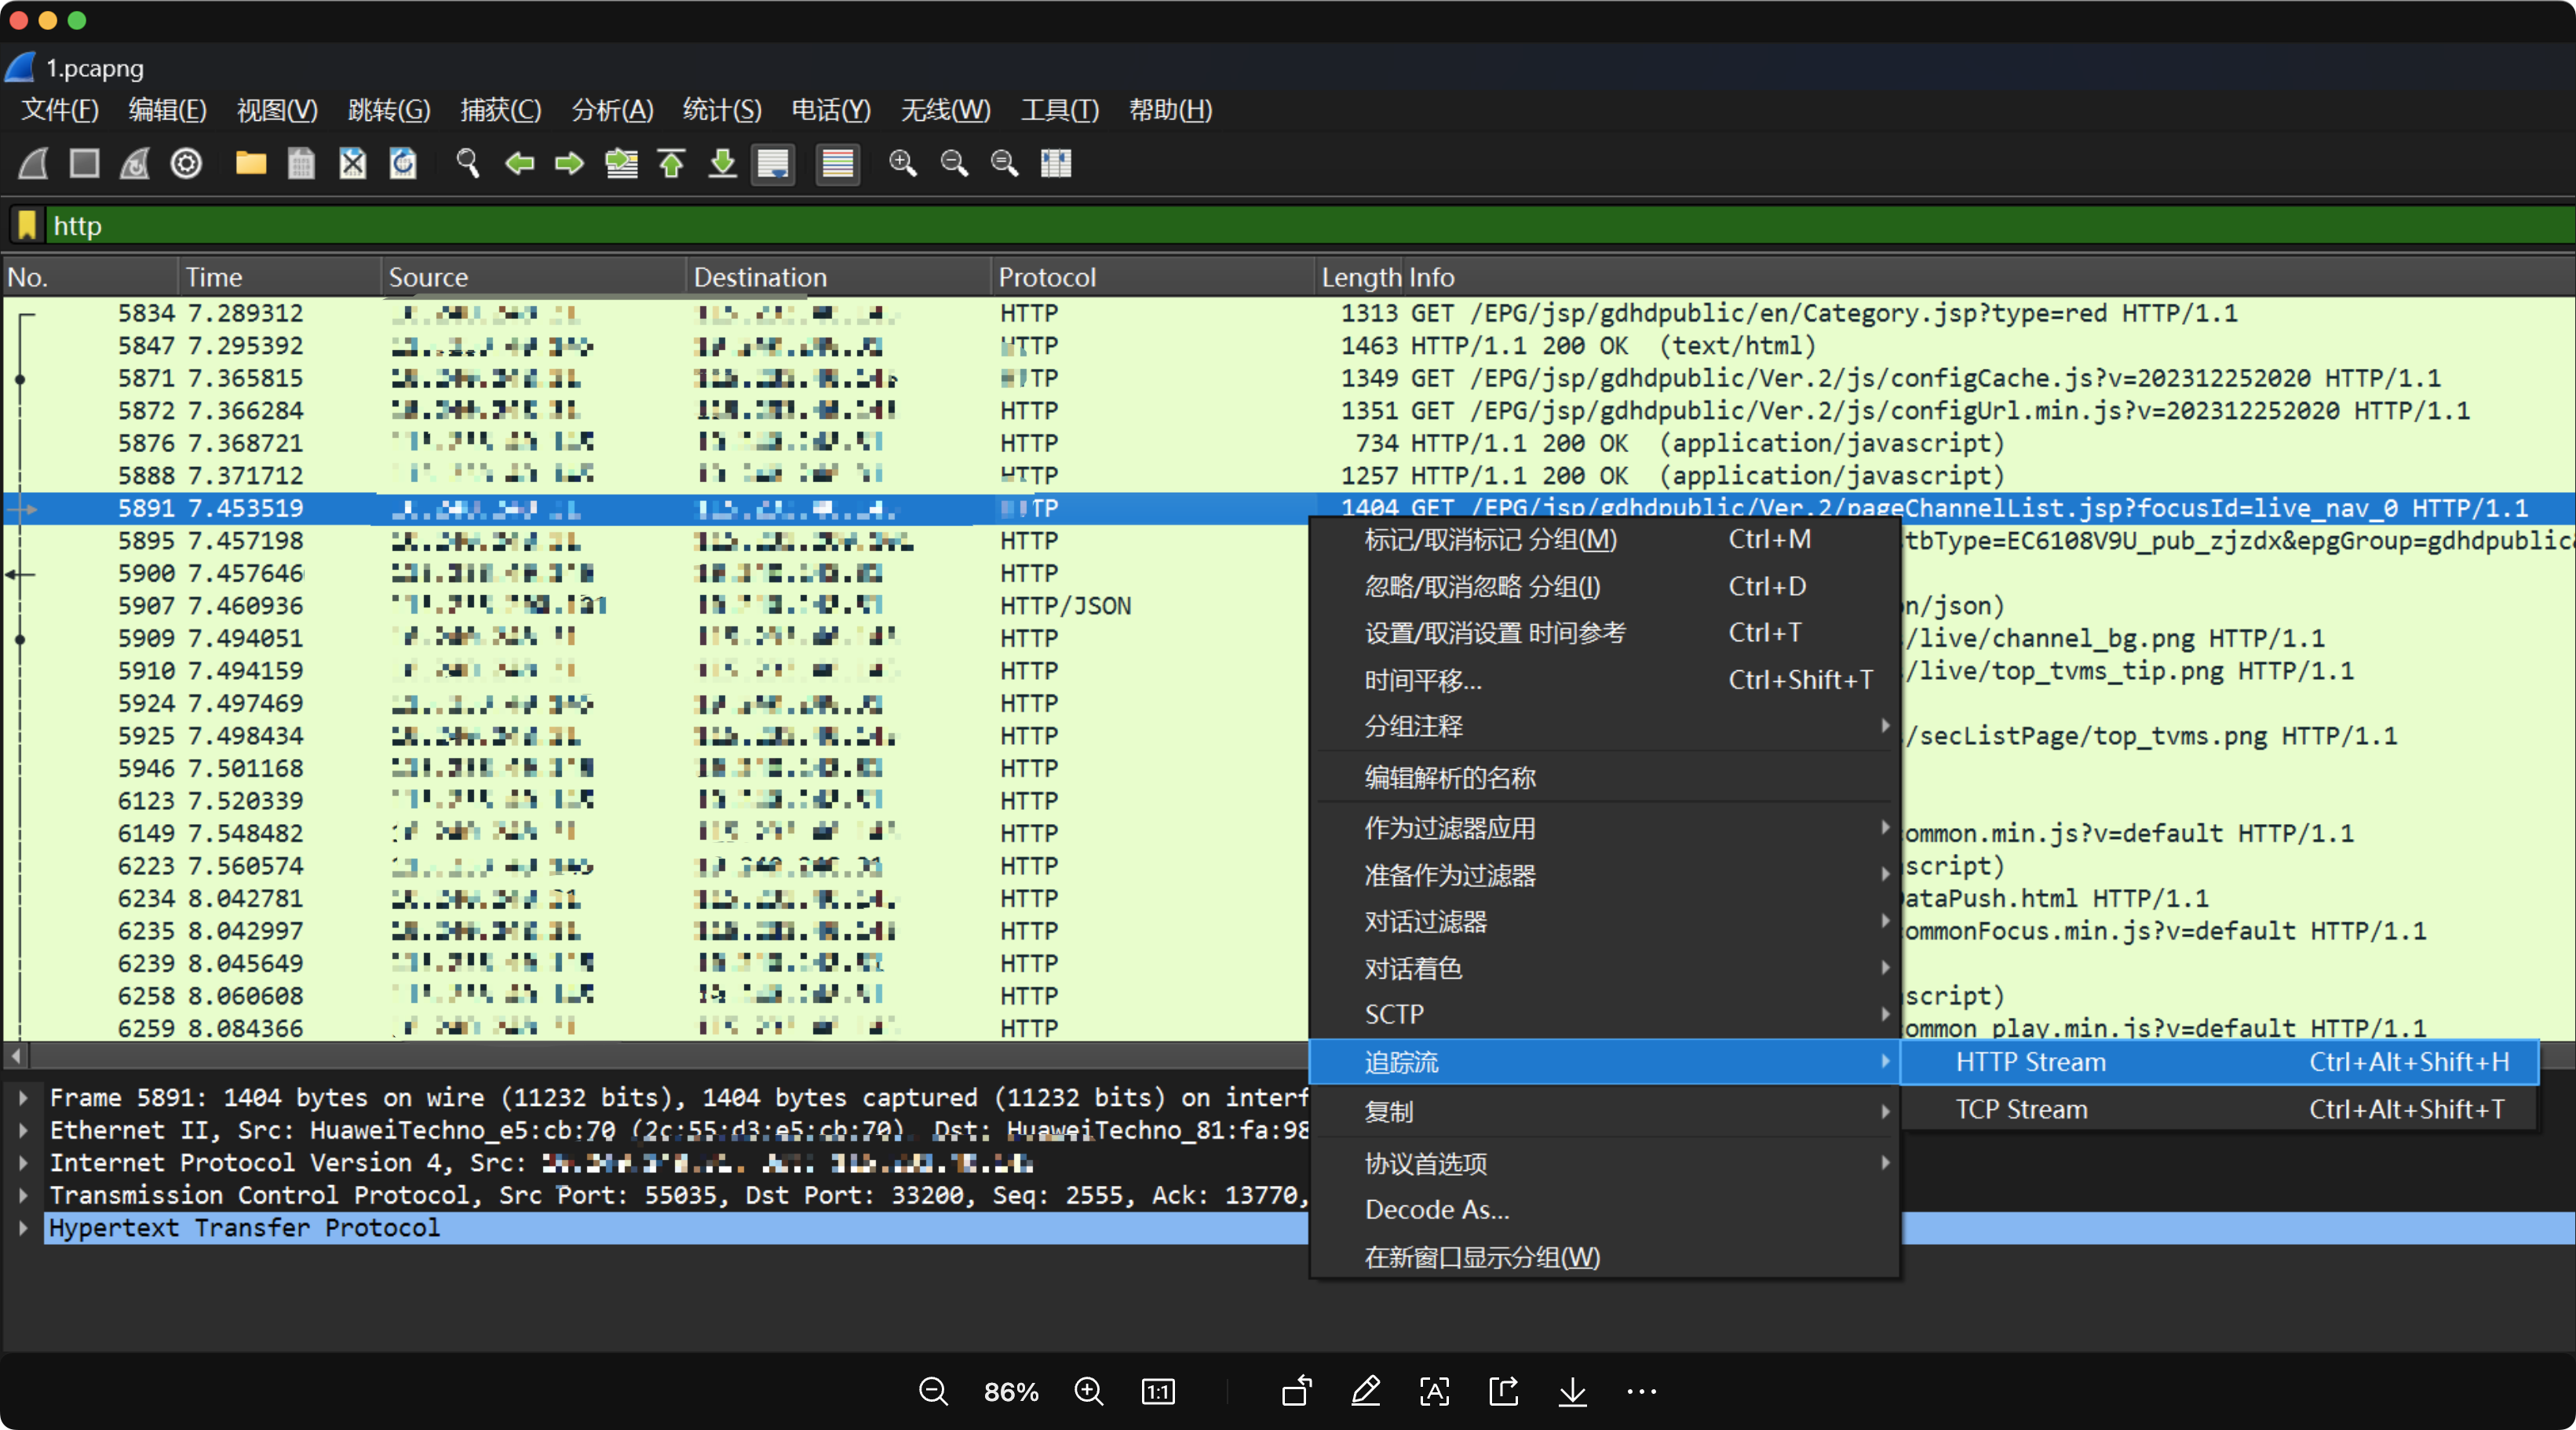Zoom in packet text toolbar icon
Viewport: 2576px width, 1430px height.
pos(903,163)
